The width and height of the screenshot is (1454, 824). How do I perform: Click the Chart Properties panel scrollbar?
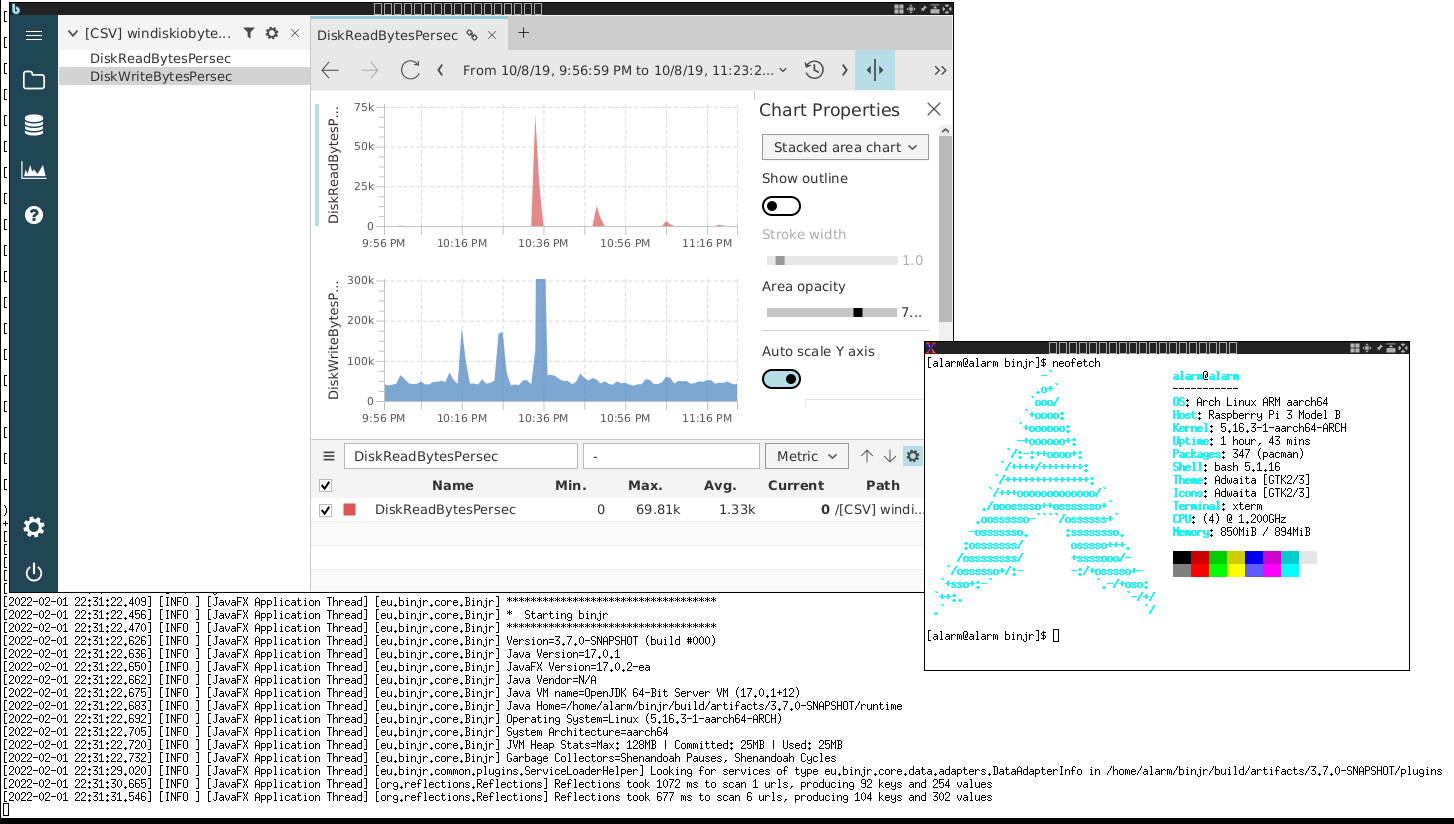point(945,228)
